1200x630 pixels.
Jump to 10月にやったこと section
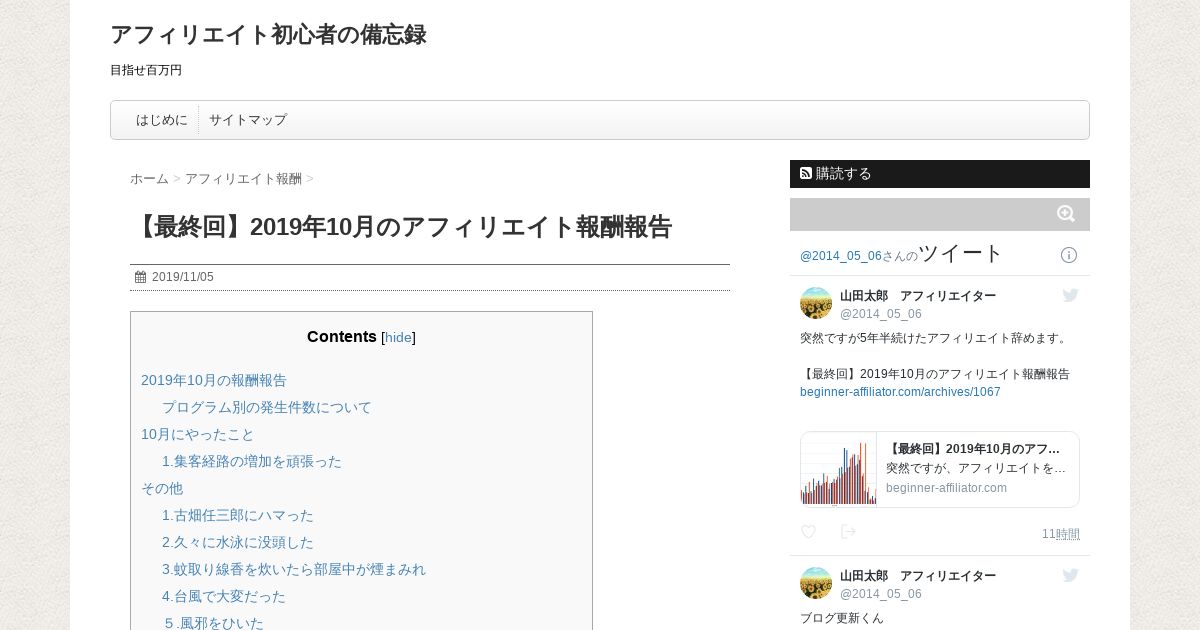click(198, 435)
